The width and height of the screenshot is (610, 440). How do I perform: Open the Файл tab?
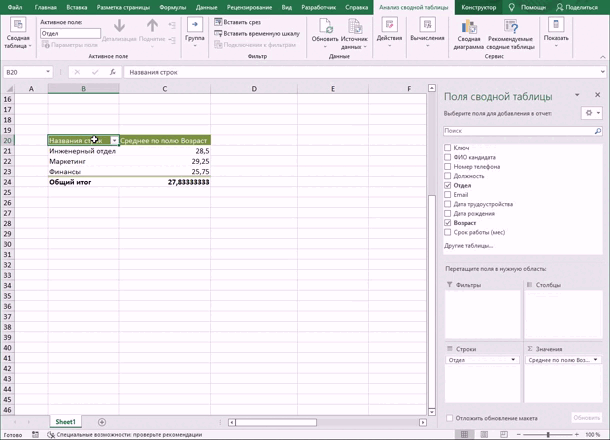[x=15, y=7]
